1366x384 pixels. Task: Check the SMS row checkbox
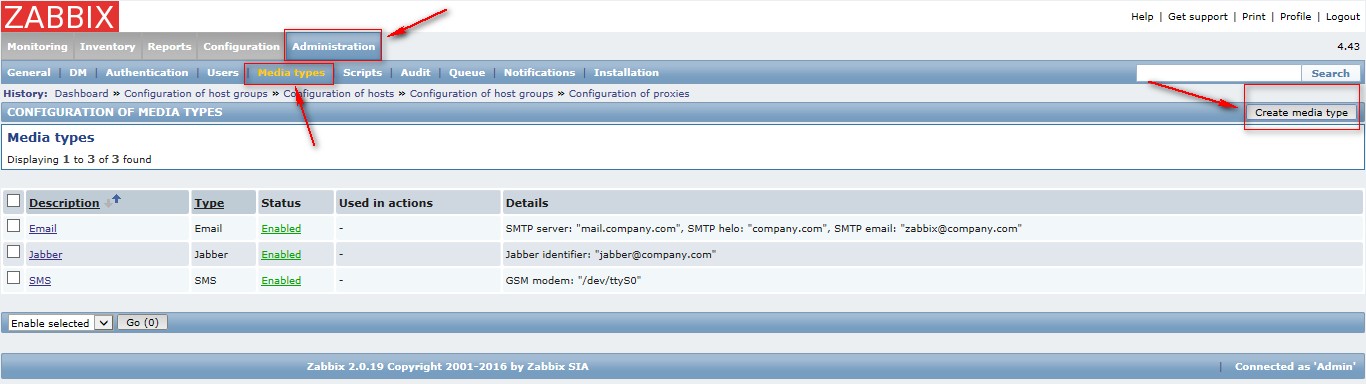pos(14,278)
